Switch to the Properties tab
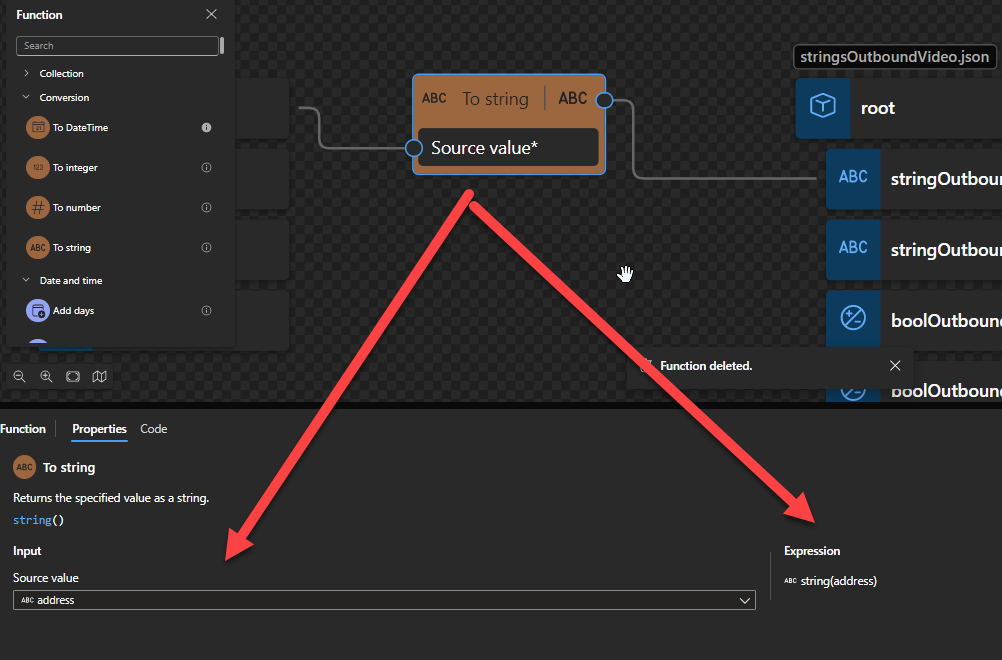1002x660 pixels. click(x=99, y=429)
